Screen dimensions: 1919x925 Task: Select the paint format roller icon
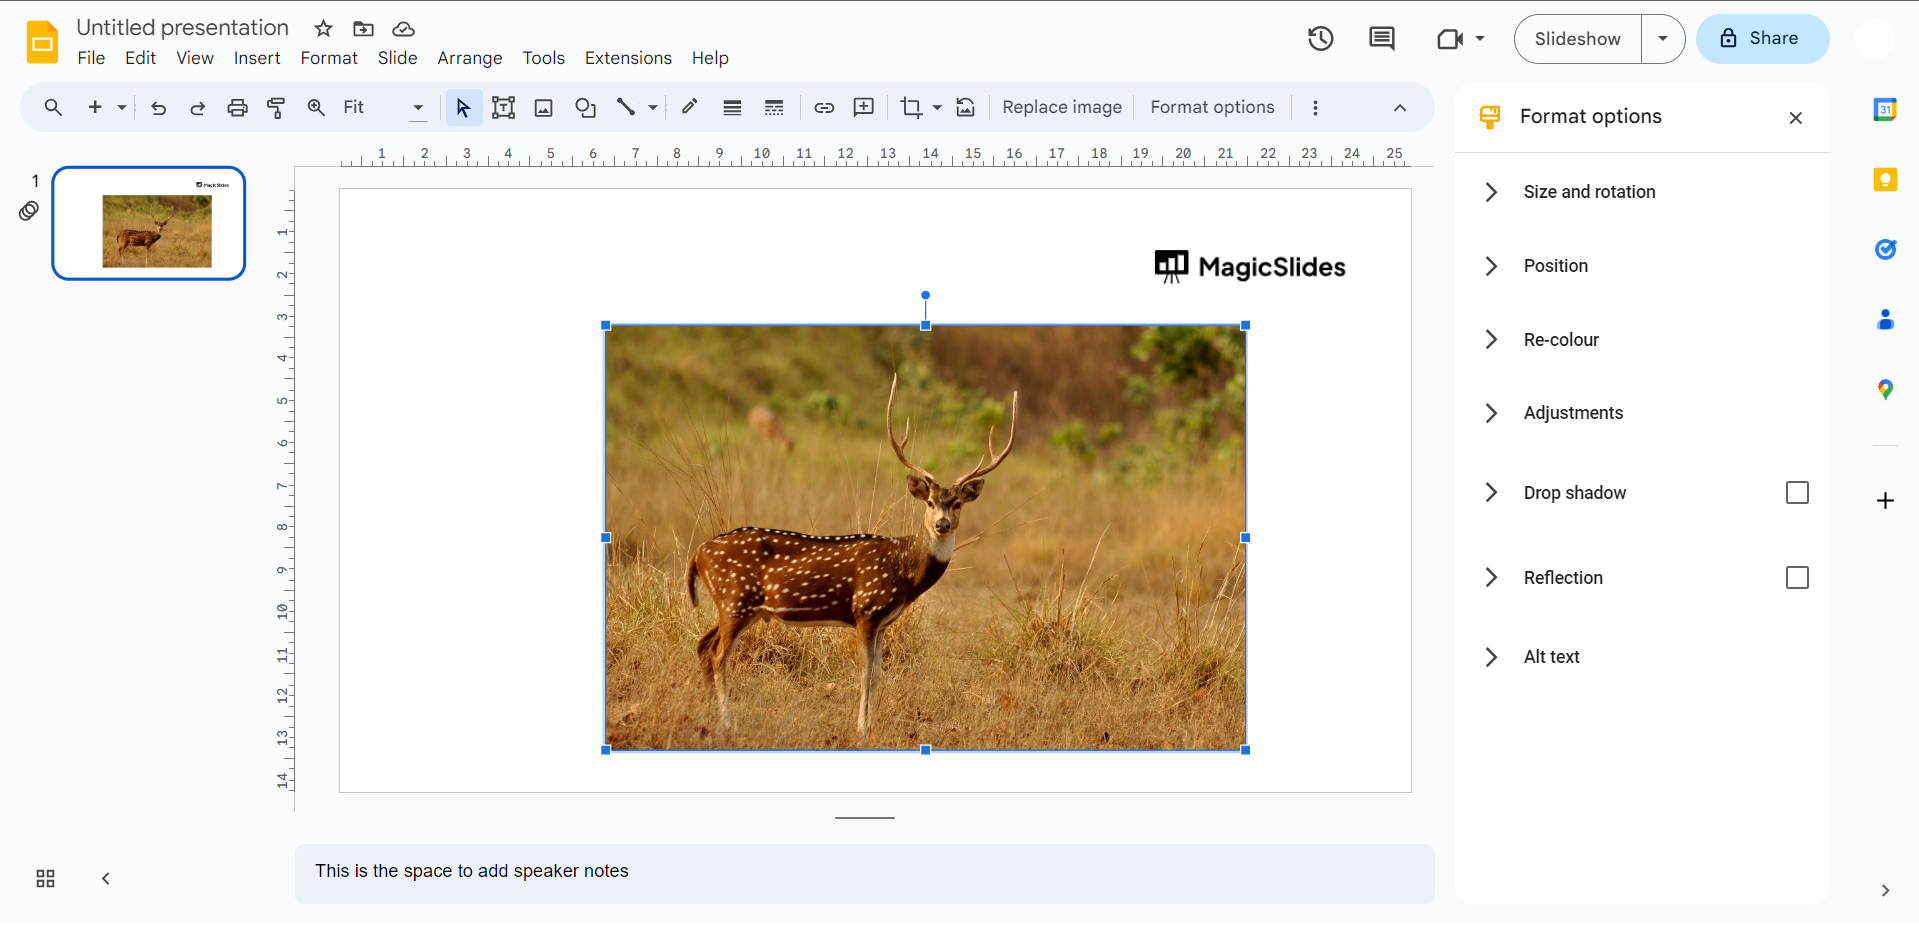(276, 108)
